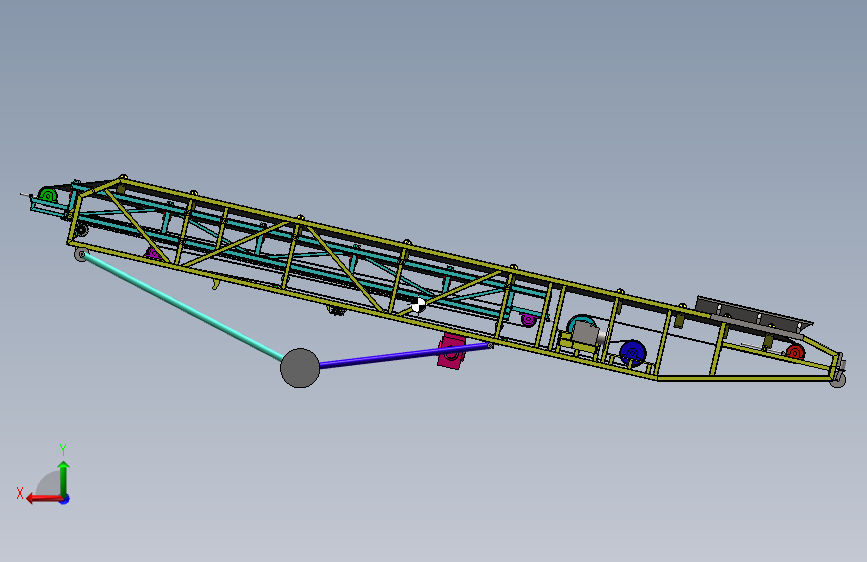Select the red pulley at the conveyor tail
This screenshot has height=562, width=867.
click(795, 352)
